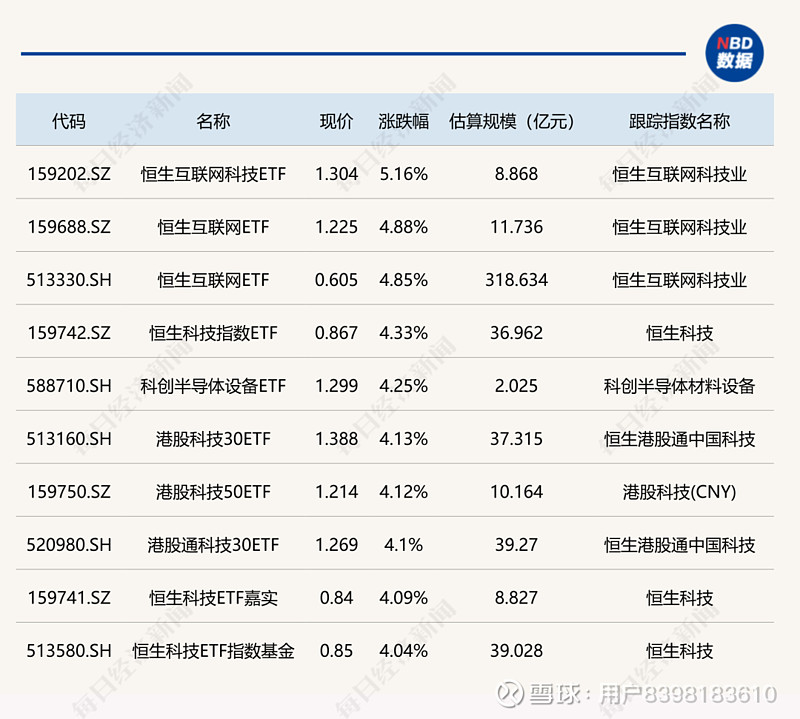The height and width of the screenshot is (719, 800).
Task: Click the NBD数据 circular logo
Action: (x=737, y=52)
